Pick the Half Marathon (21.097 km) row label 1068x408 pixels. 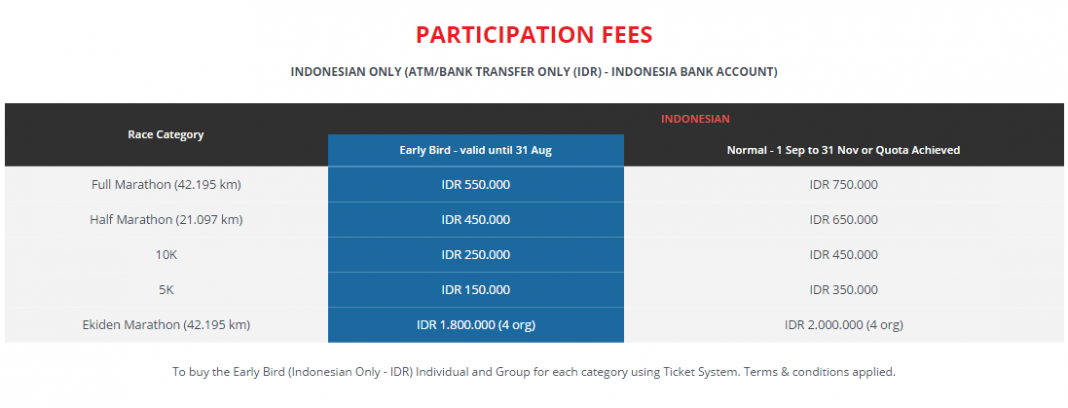pos(166,220)
